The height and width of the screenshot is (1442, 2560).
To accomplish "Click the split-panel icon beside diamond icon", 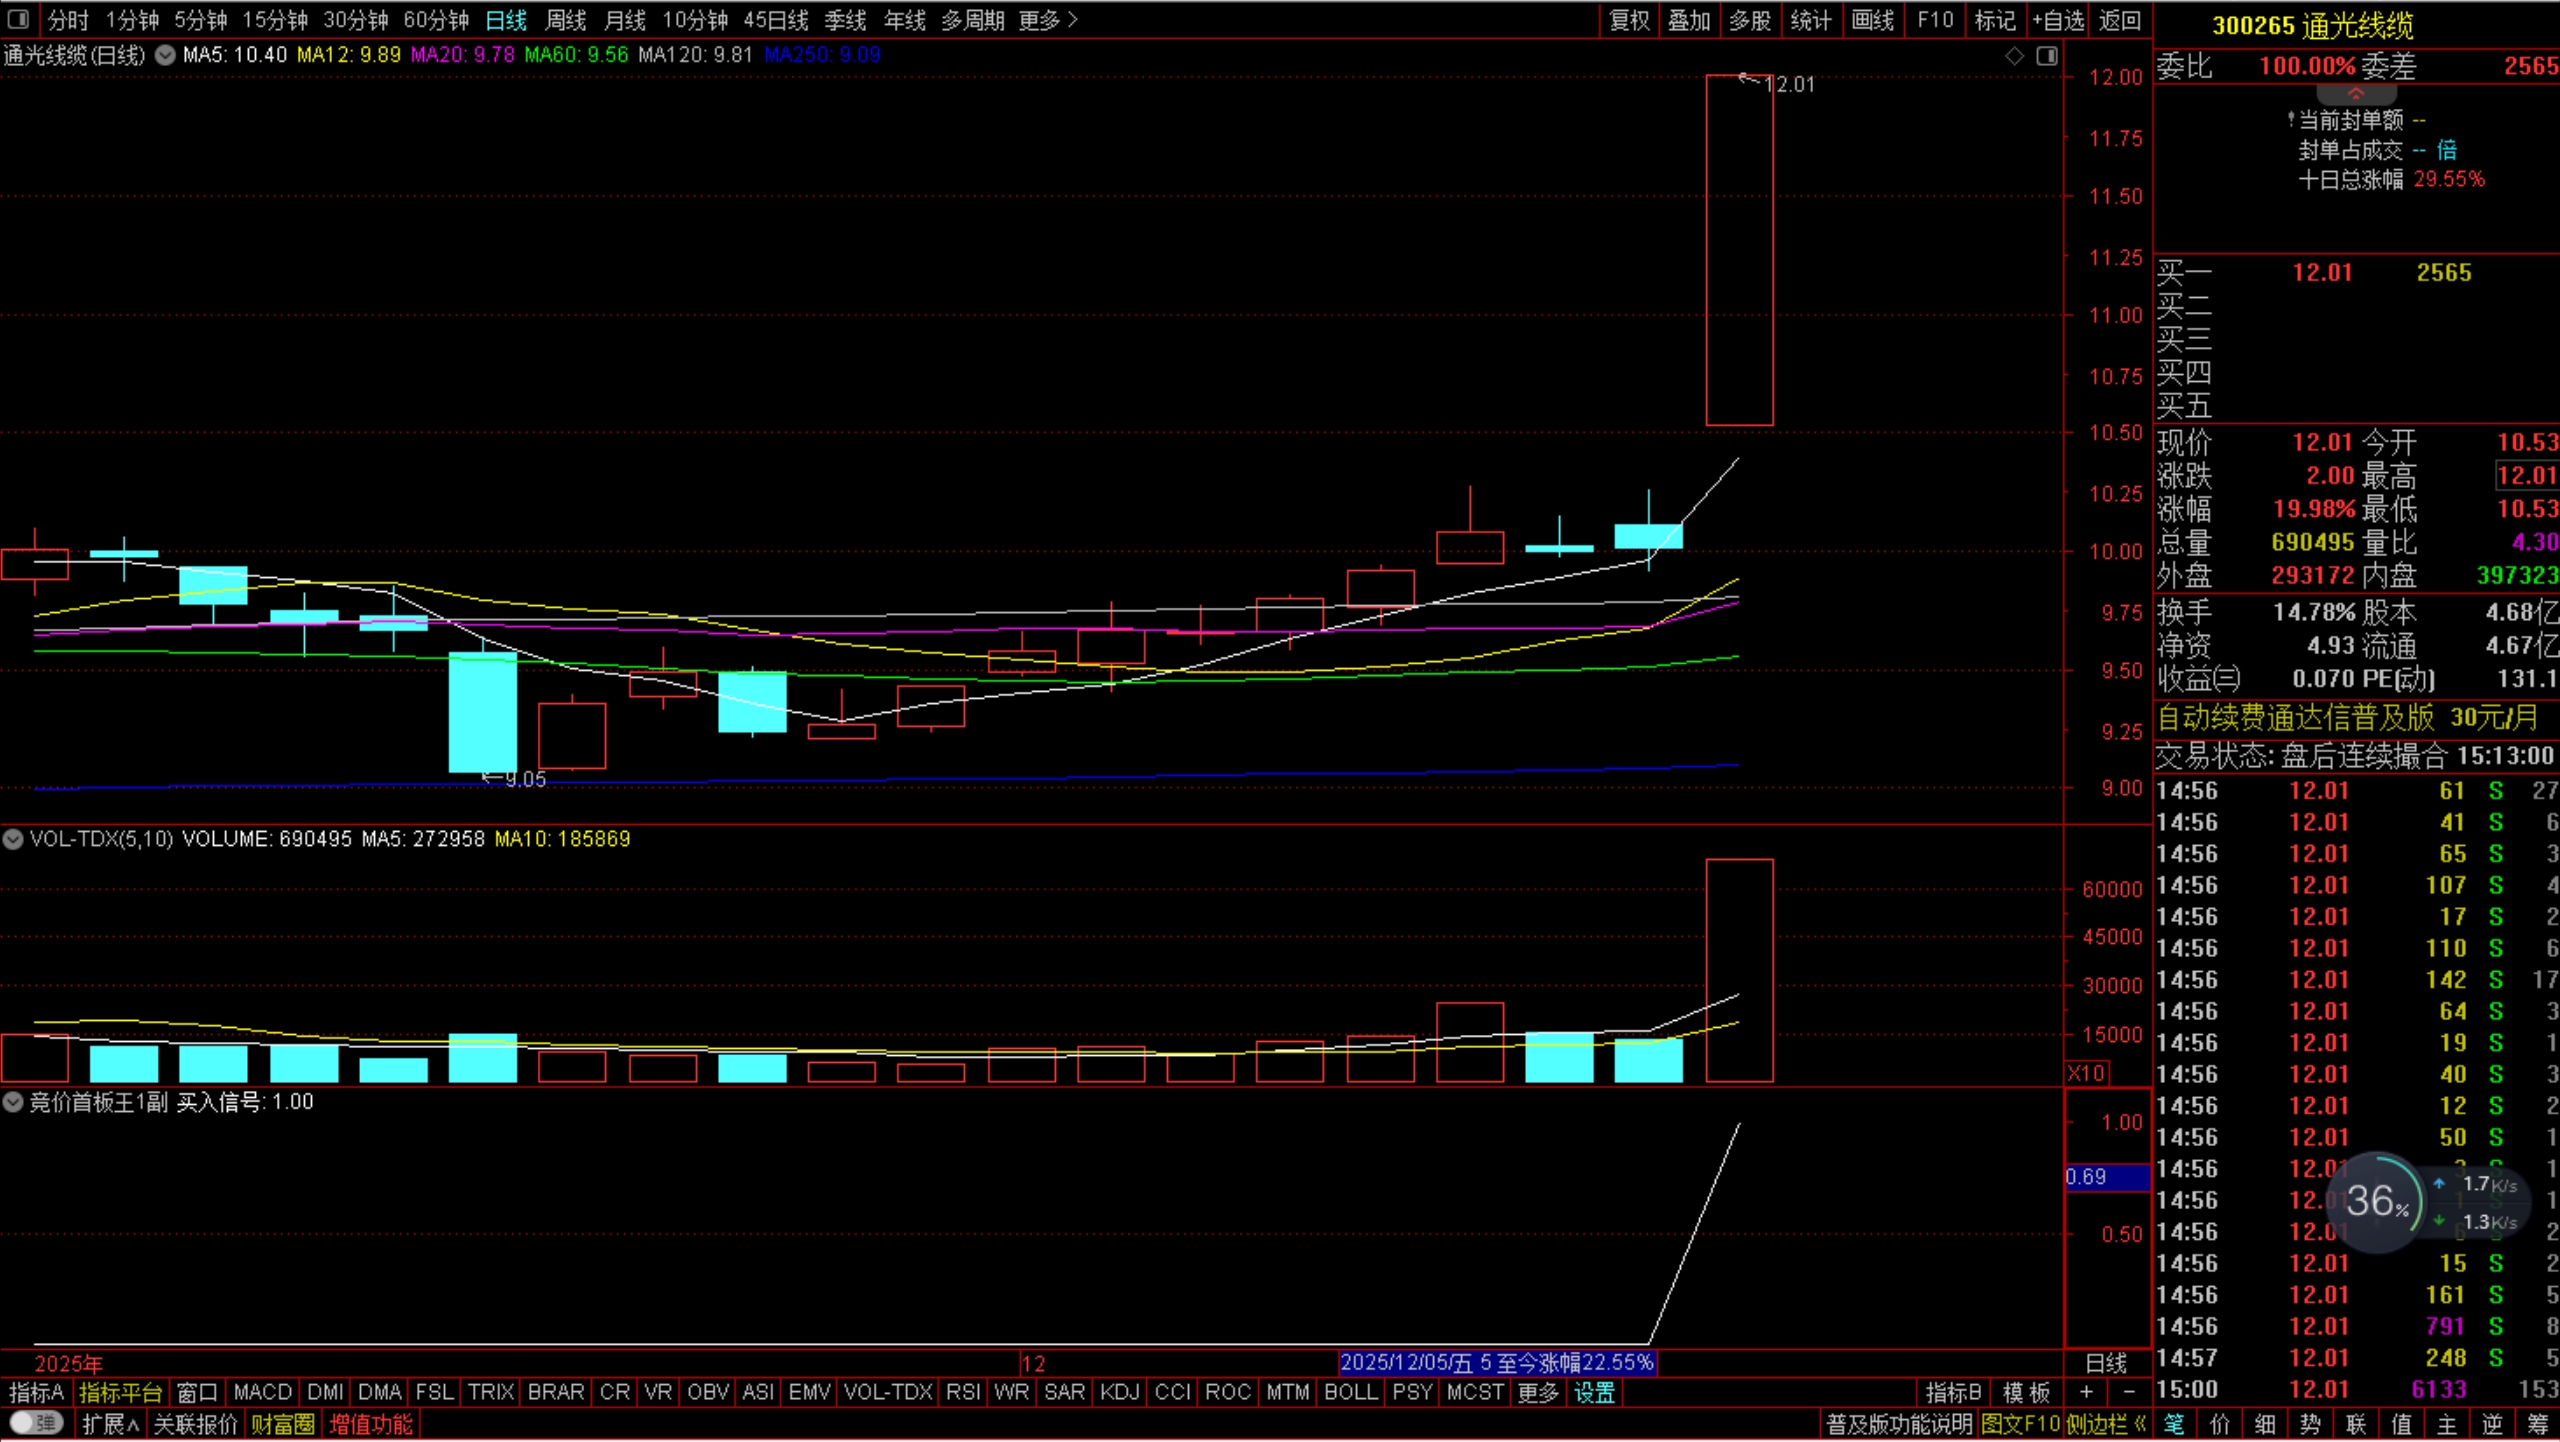I will [2047, 56].
